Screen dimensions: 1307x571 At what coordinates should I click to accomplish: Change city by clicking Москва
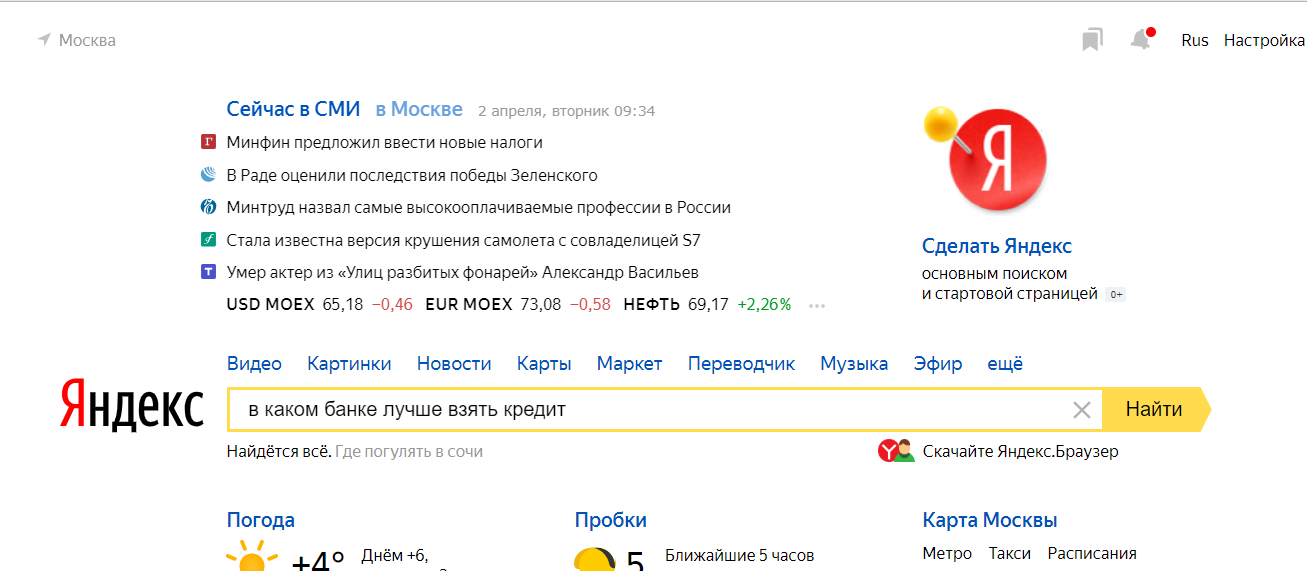coord(87,40)
